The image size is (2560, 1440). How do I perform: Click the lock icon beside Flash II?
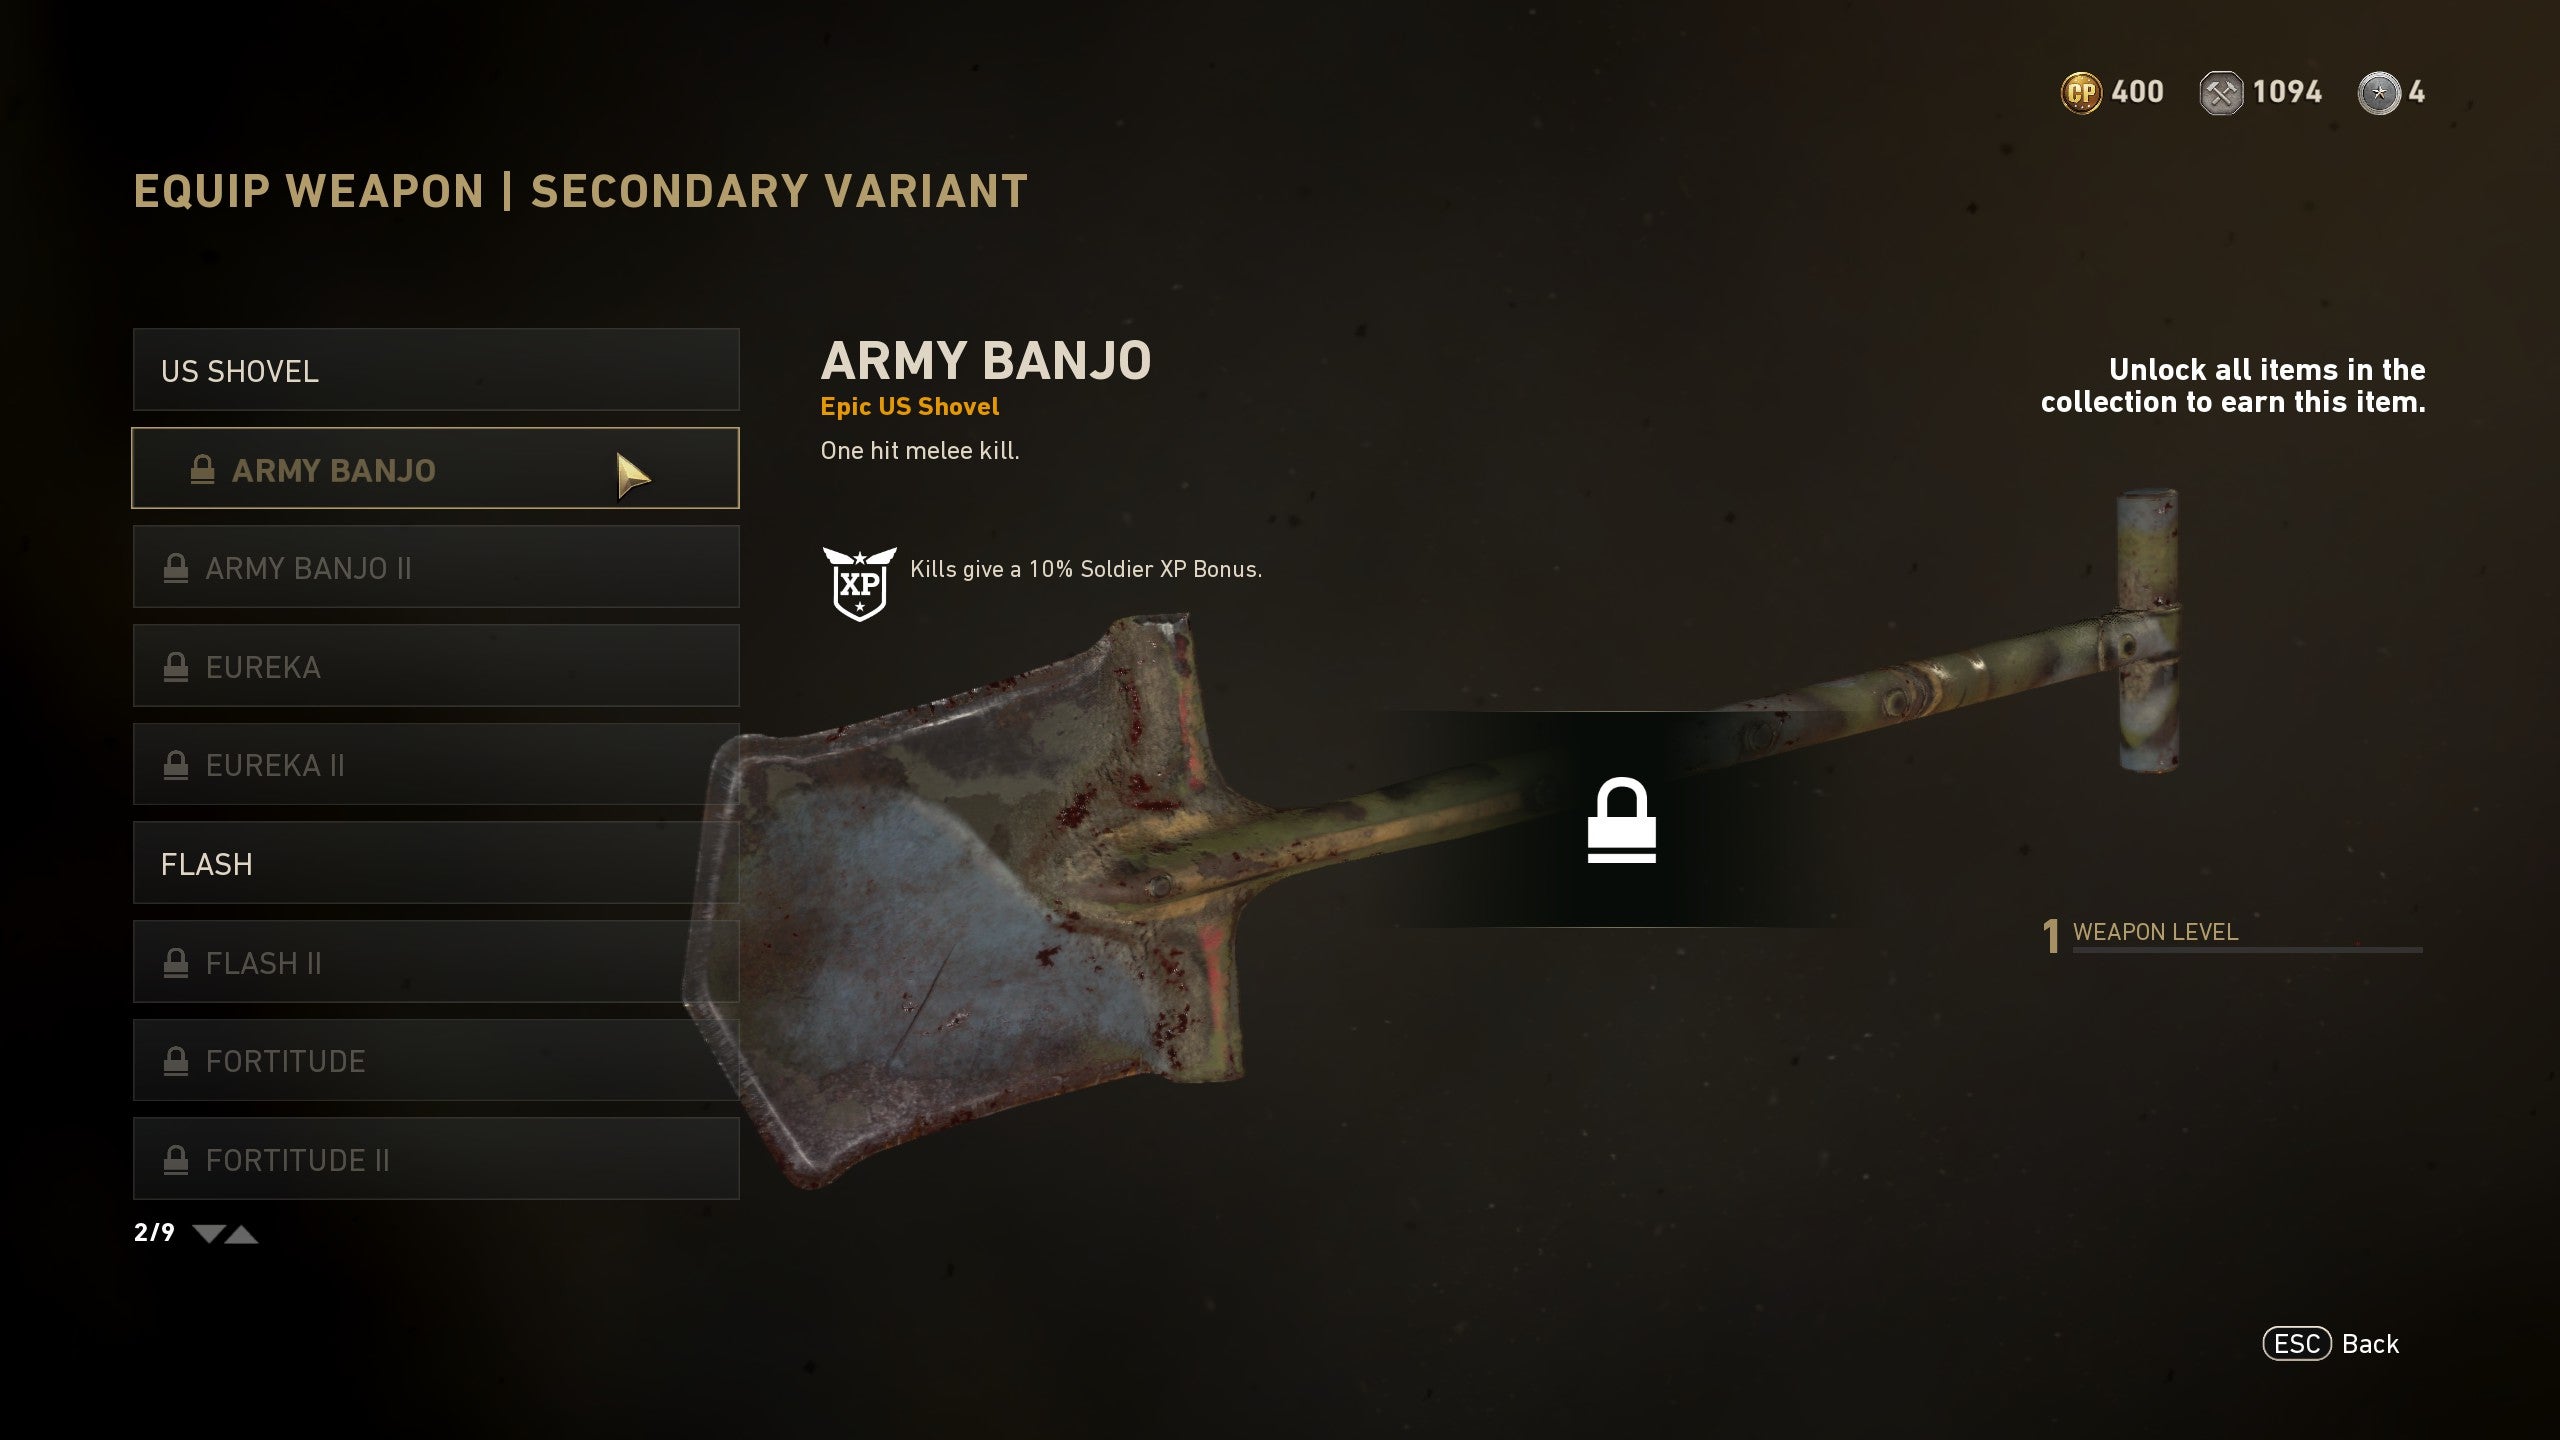176,962
